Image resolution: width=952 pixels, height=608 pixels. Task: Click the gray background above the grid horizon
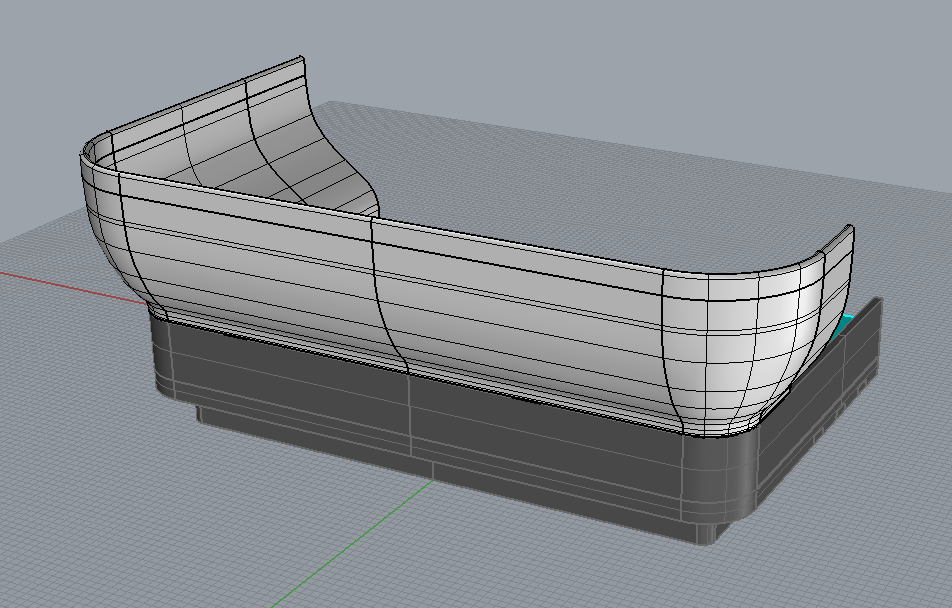pyautogui.click(x=600, y=50)
